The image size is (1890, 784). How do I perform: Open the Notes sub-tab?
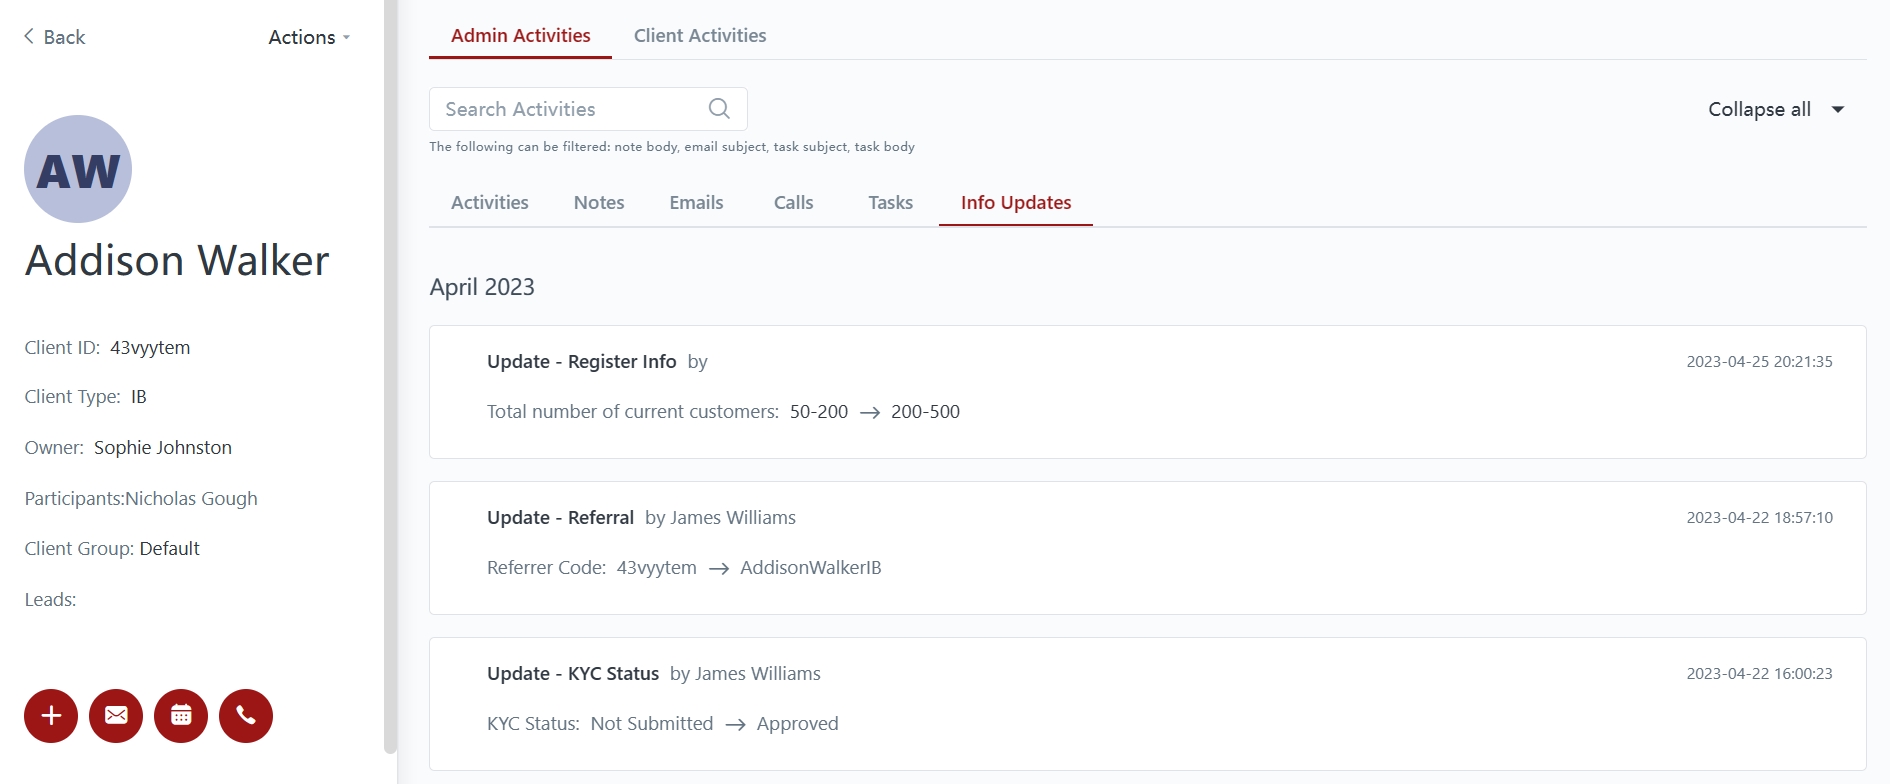coord(599,203)
